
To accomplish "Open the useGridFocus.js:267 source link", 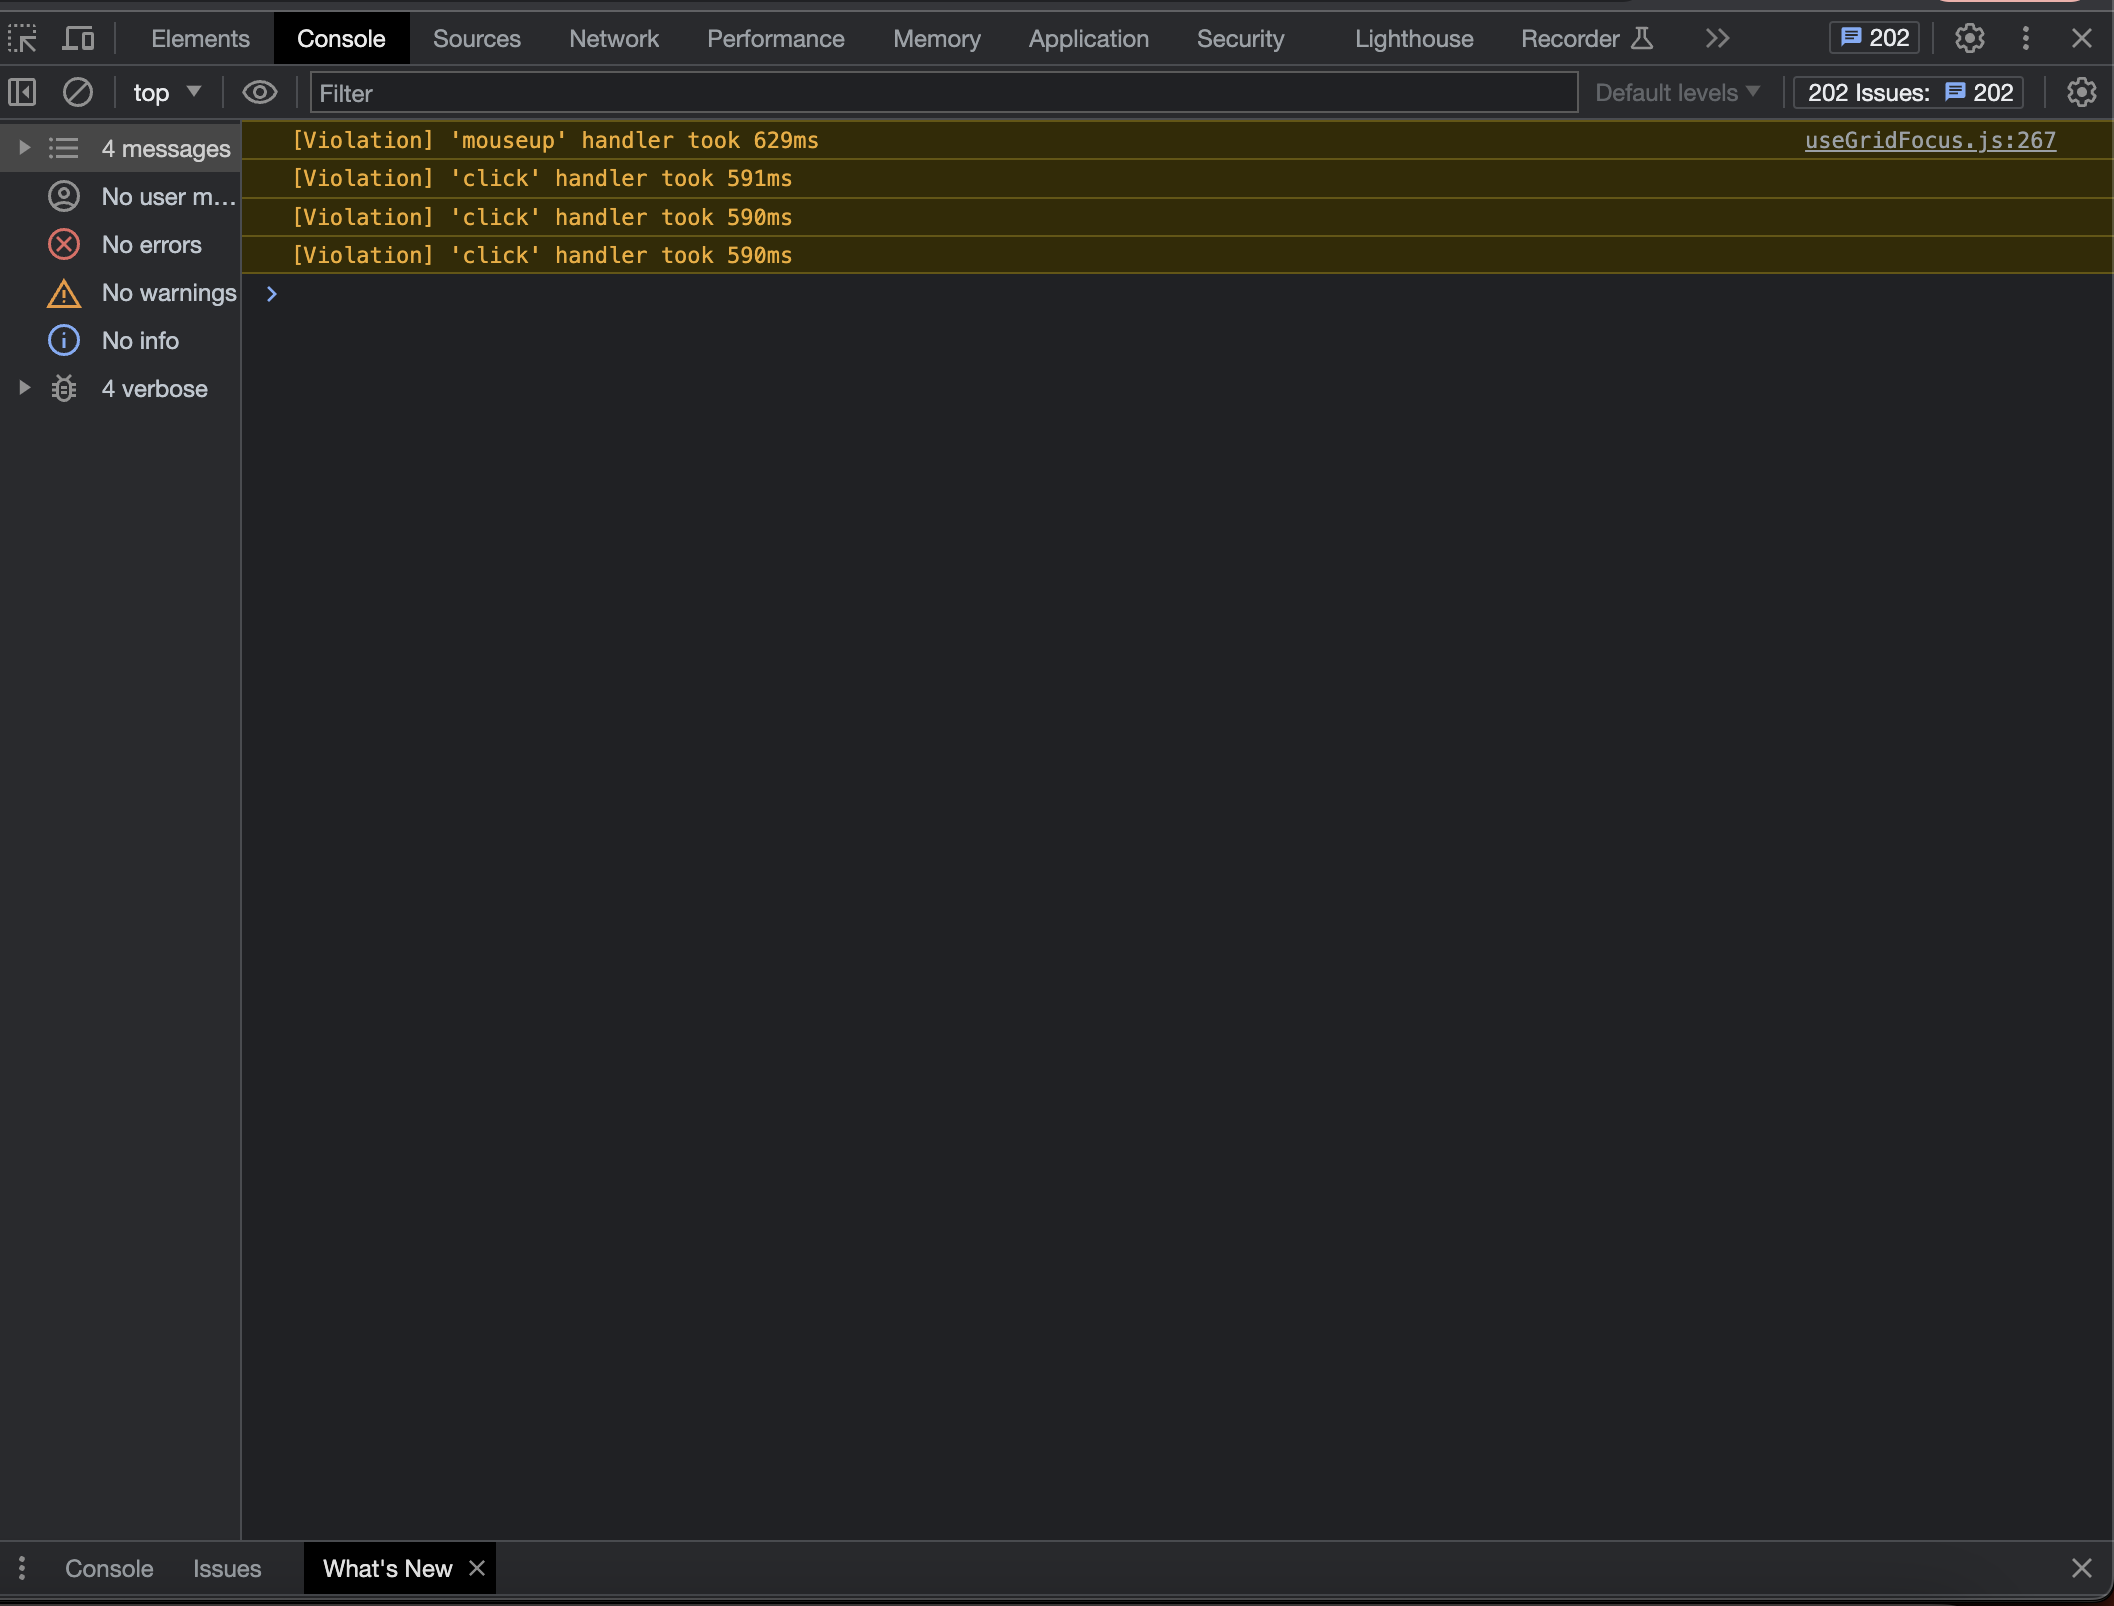I will (1930, 140).
